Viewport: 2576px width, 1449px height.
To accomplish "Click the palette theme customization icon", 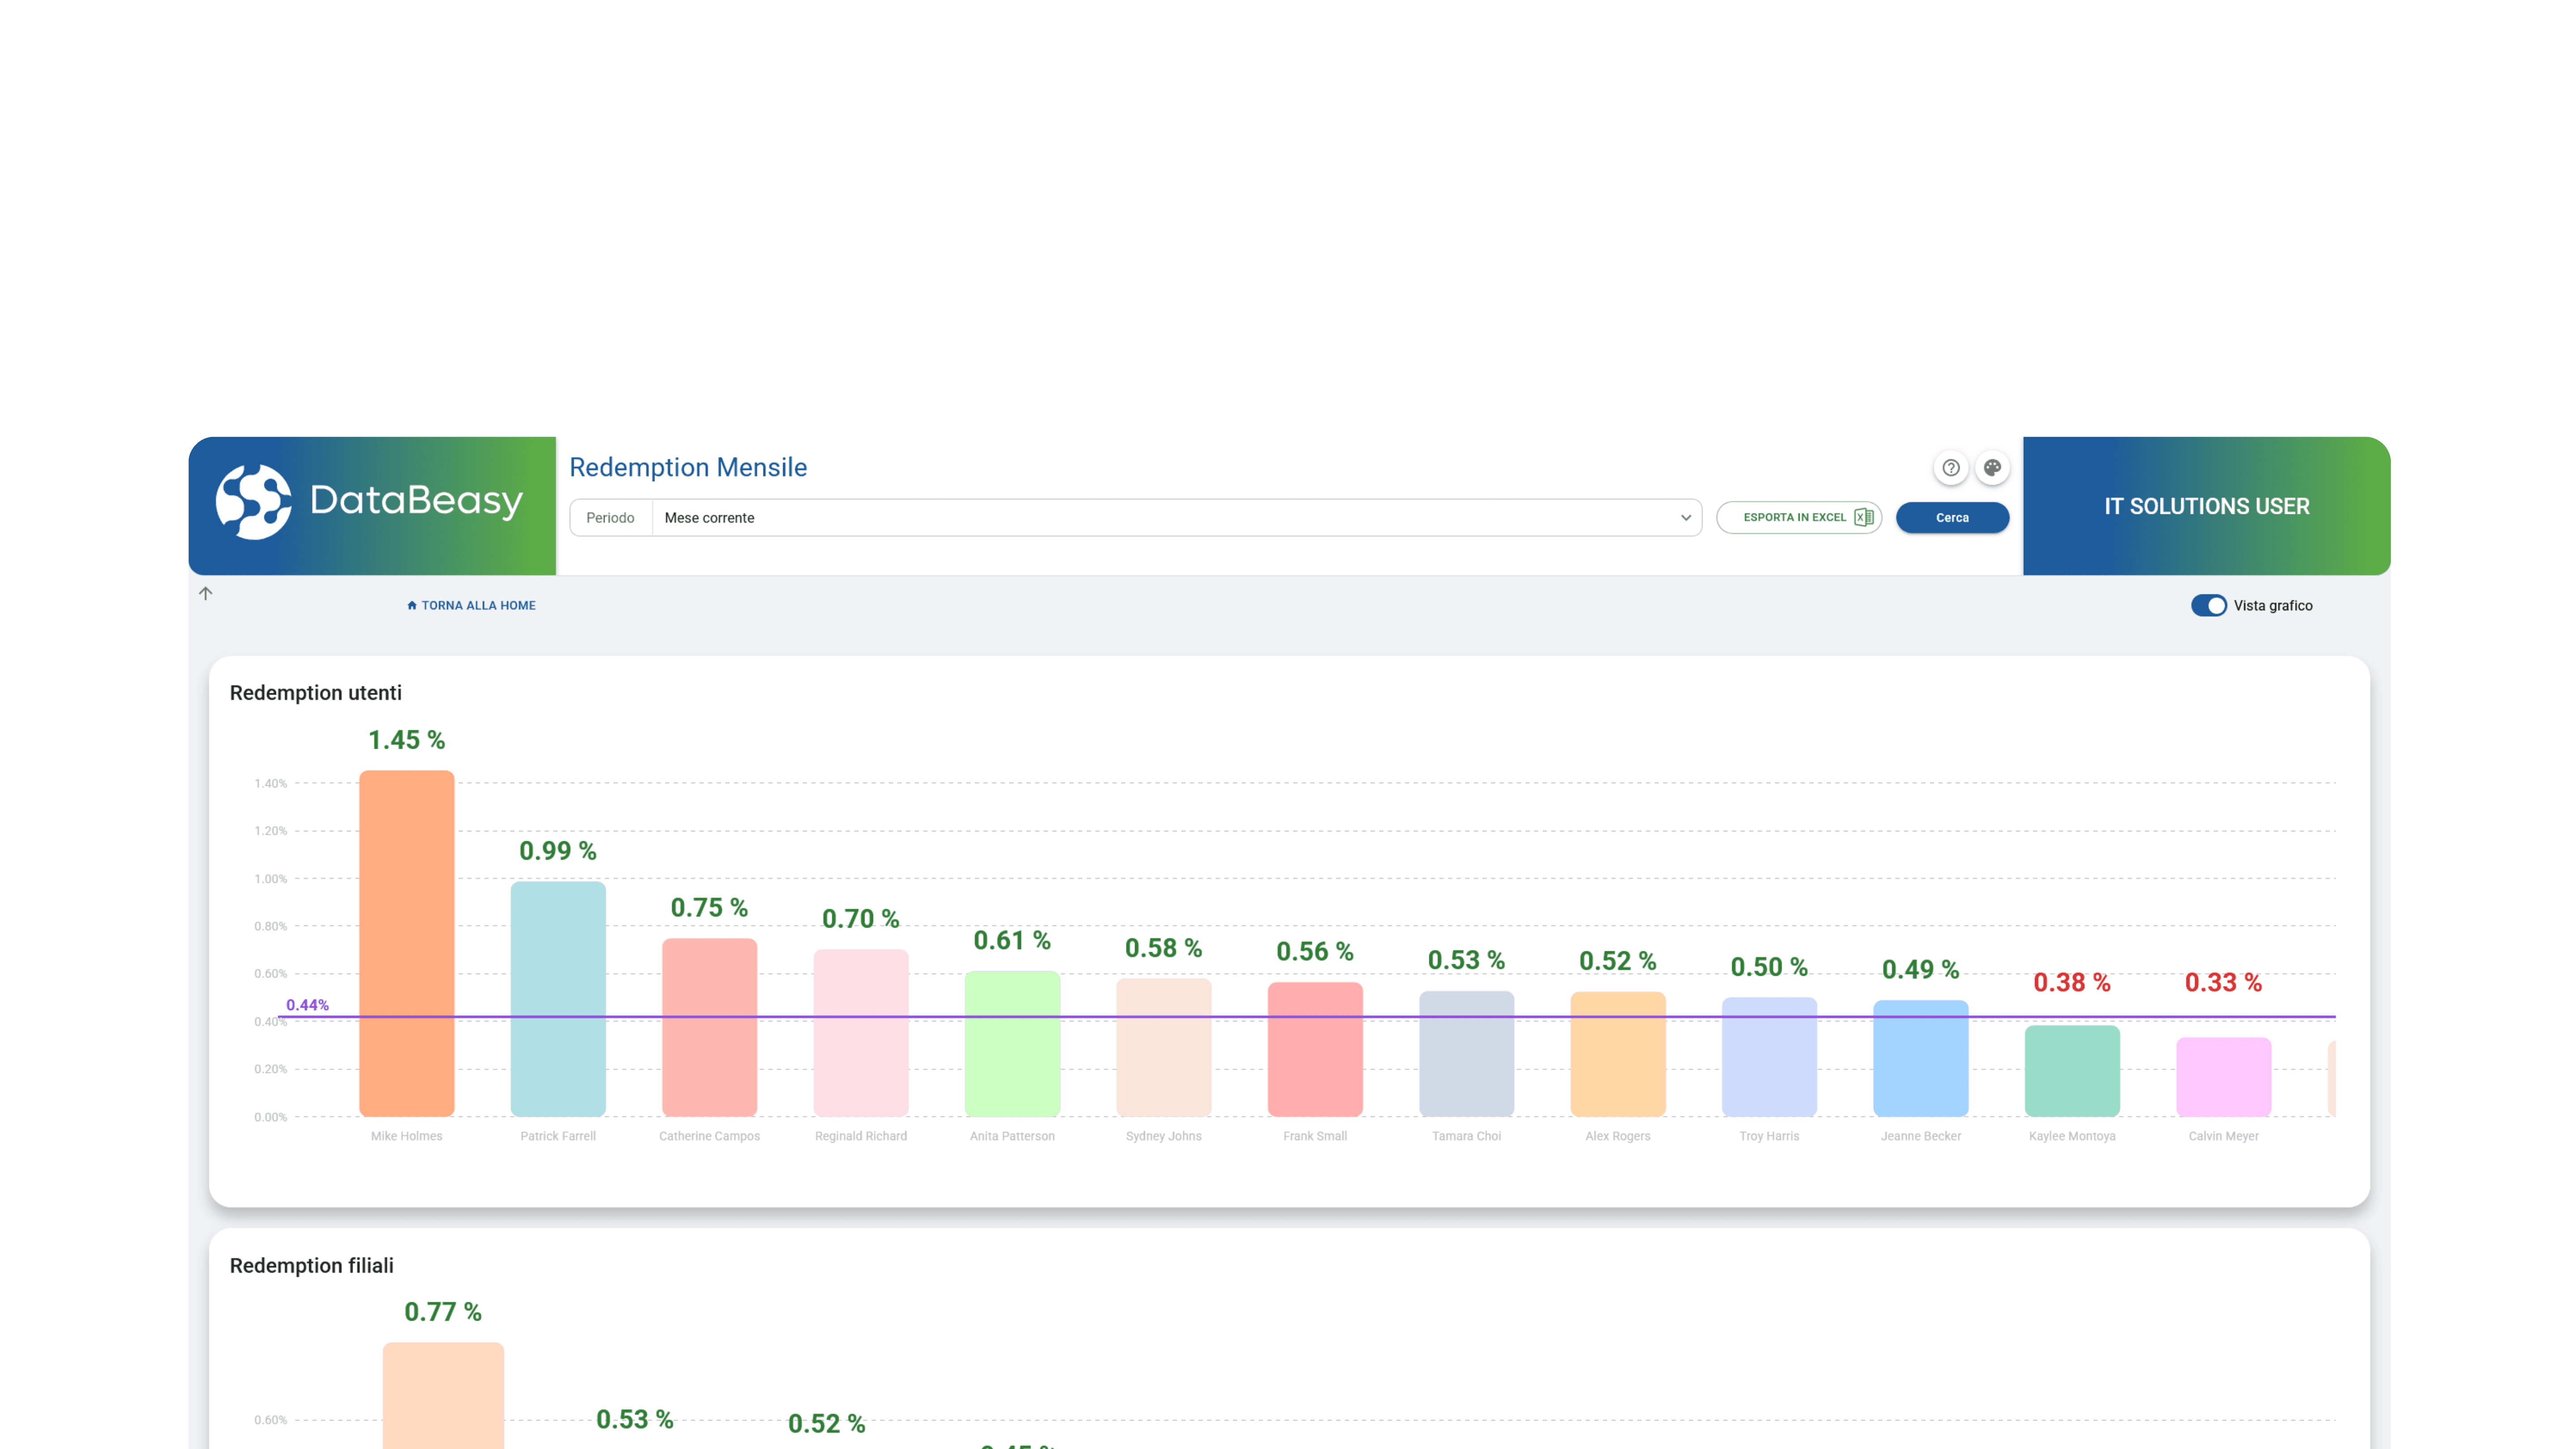I will coord(1993,467).
